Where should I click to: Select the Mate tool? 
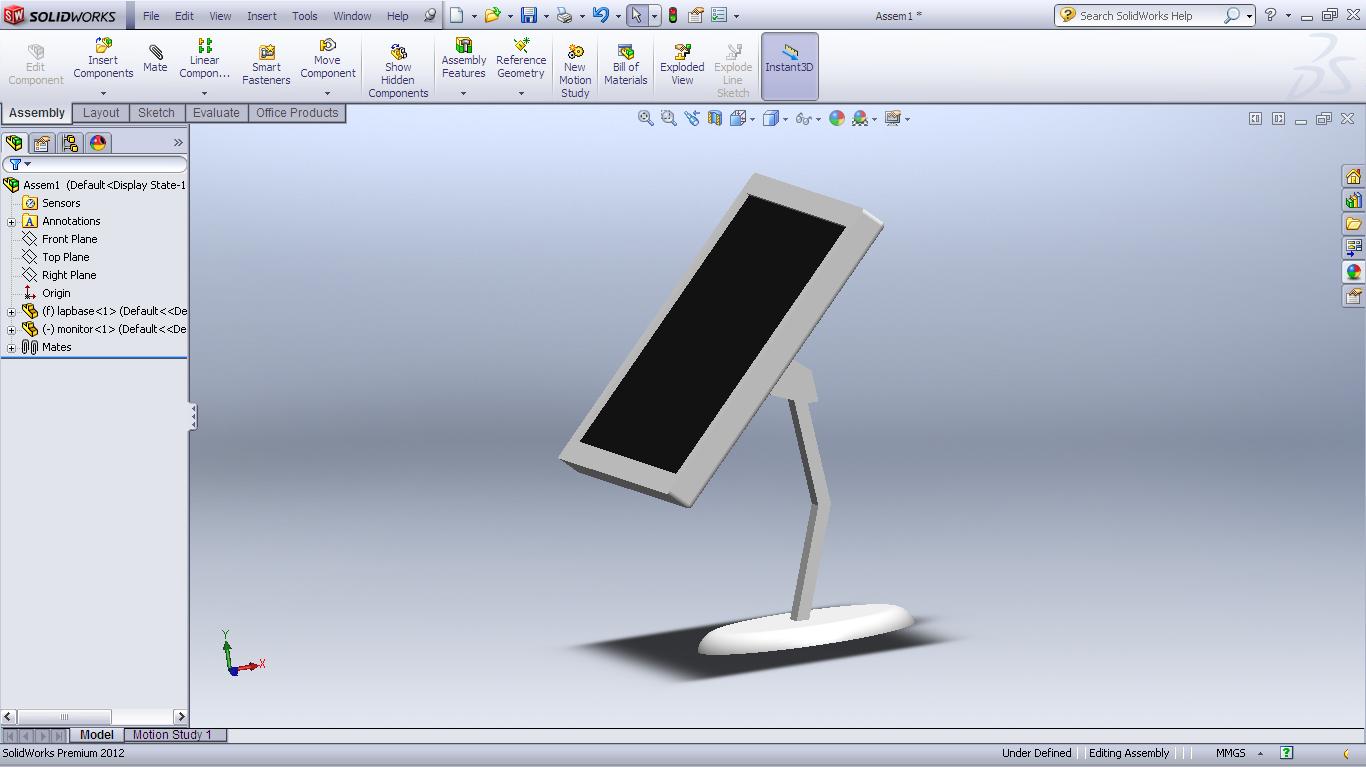pyautogui.click(x=155, y=60)
